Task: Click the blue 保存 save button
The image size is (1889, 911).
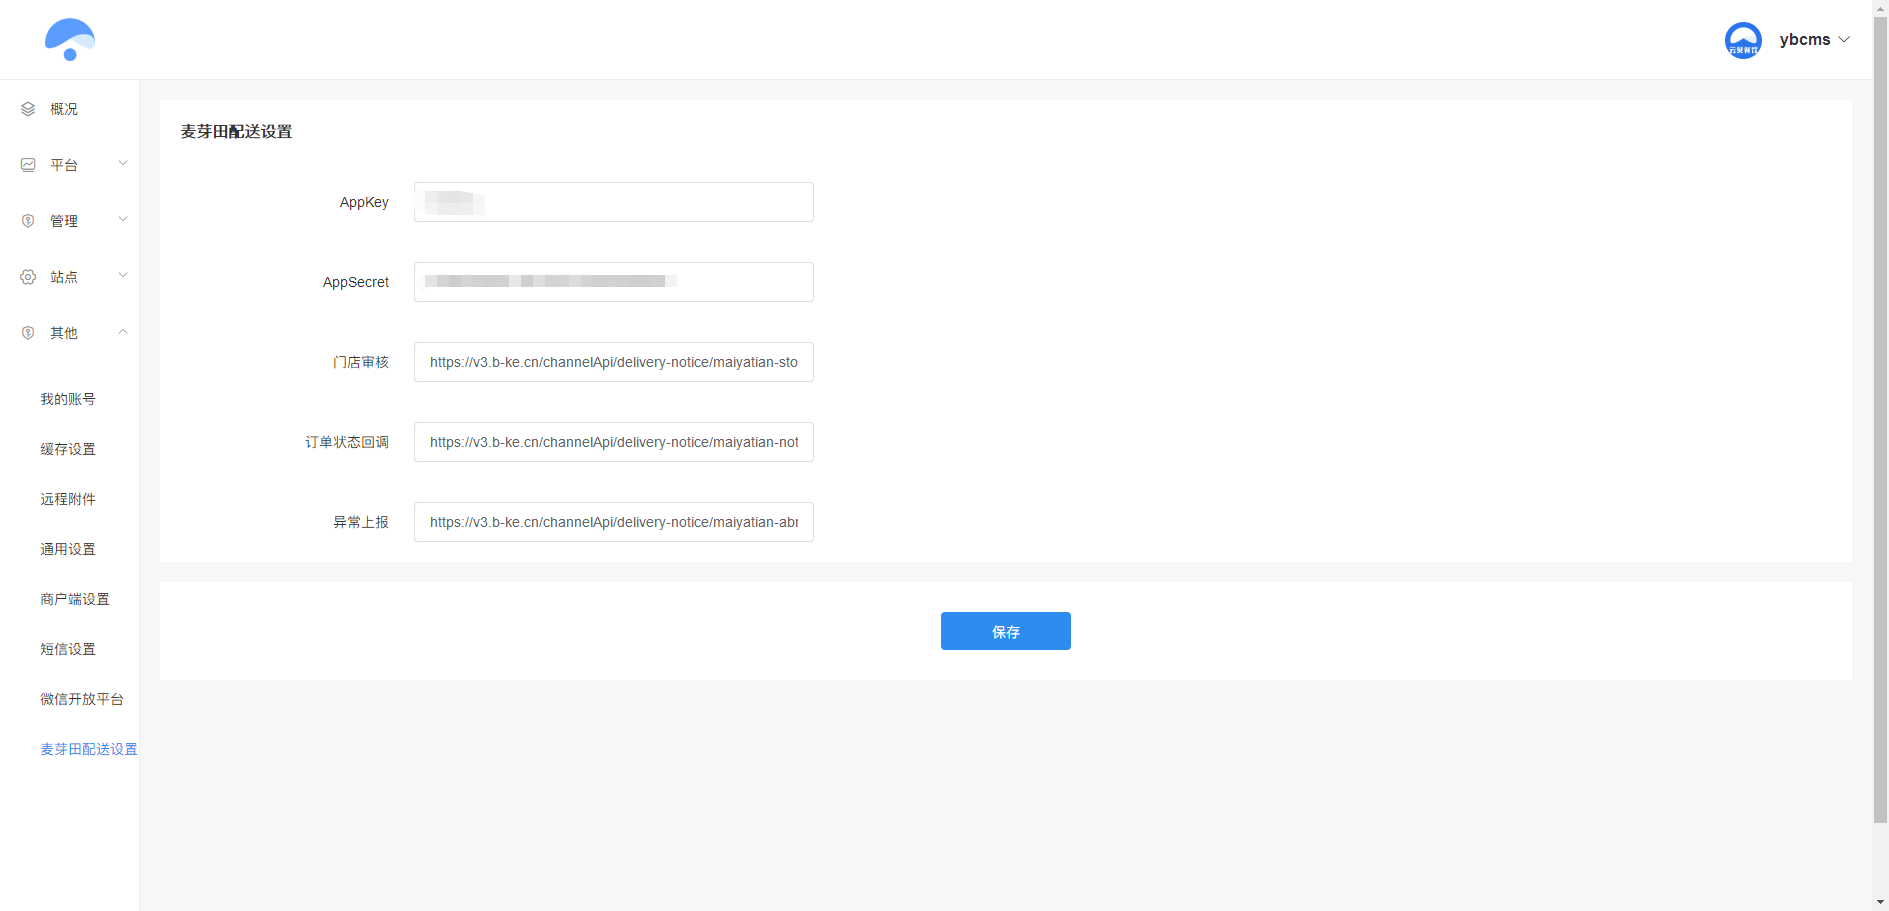Action: 1006,631
